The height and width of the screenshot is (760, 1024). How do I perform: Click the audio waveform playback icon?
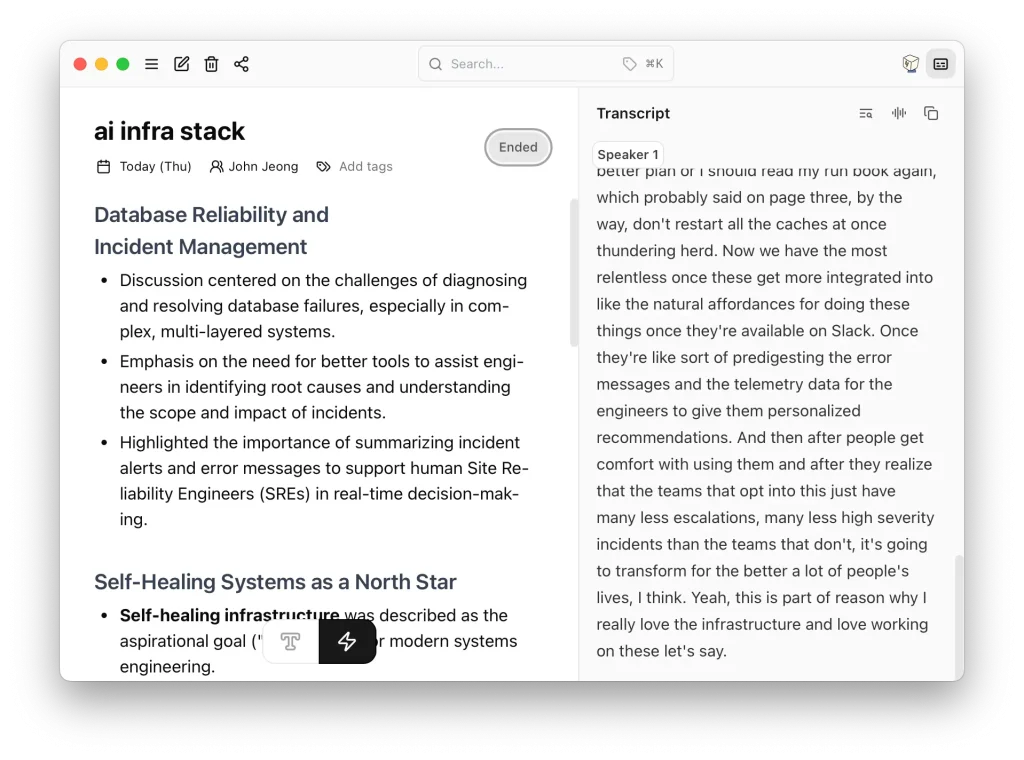898,113
